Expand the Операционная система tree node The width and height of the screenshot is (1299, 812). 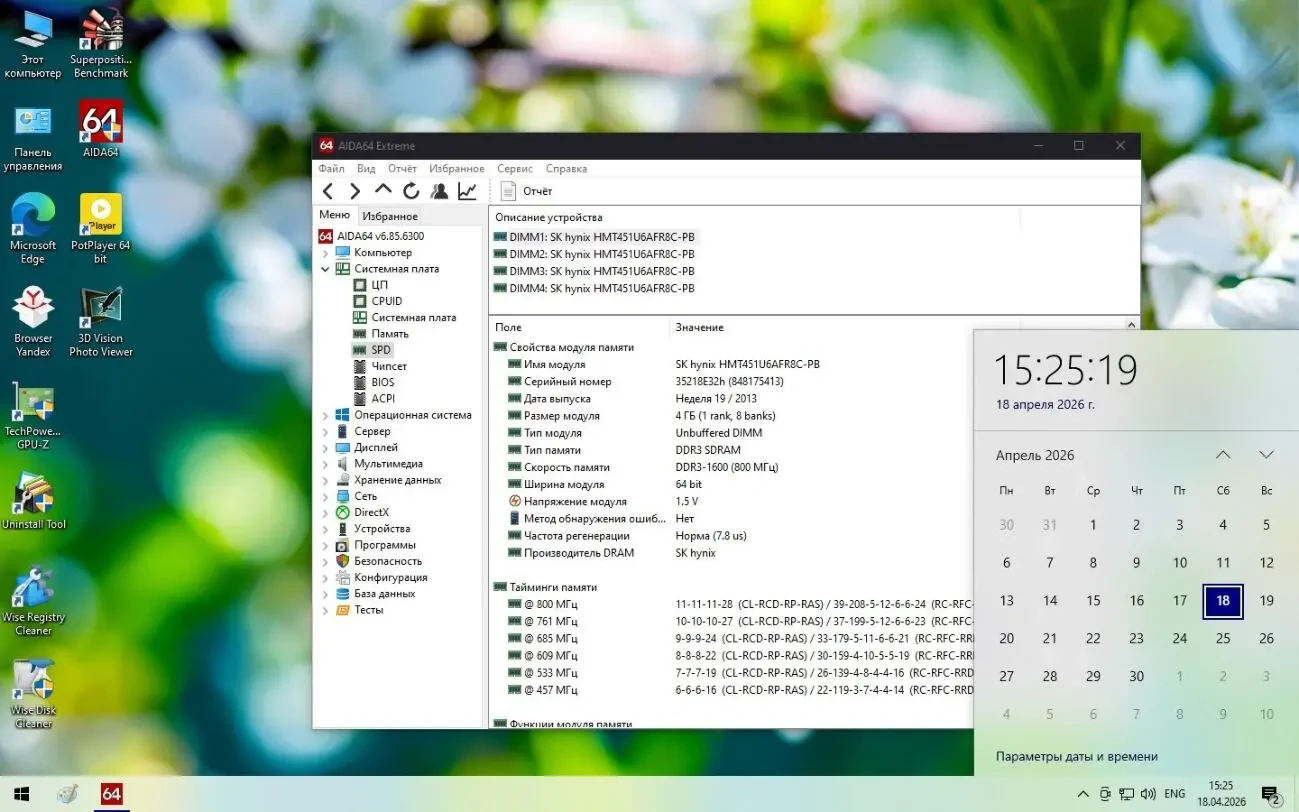tap(325, 415)
